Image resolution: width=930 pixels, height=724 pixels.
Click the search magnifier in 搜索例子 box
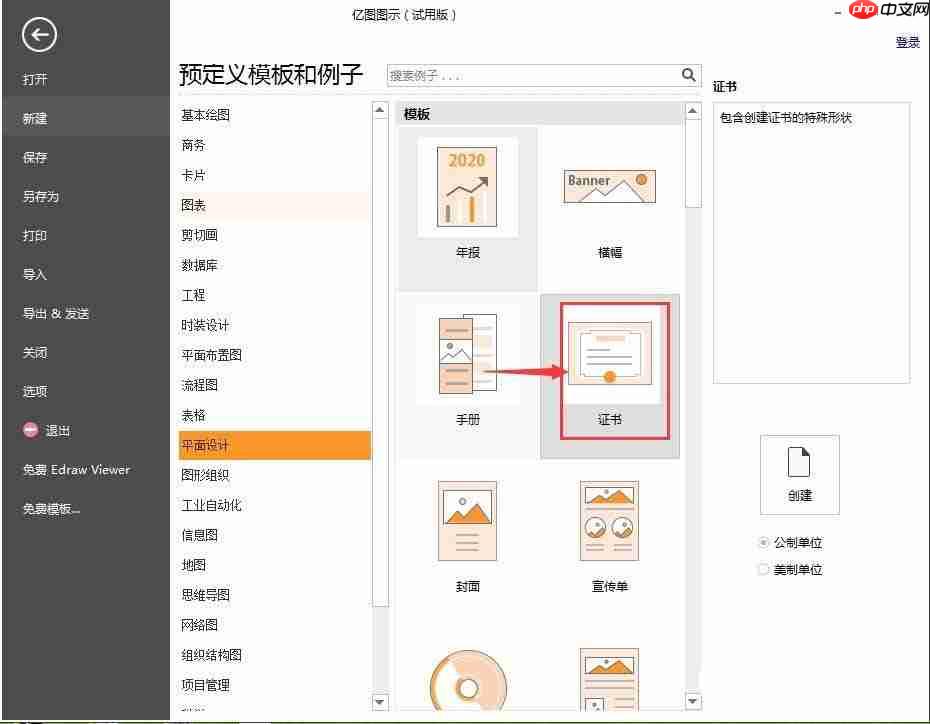click(x=688, y=75)
